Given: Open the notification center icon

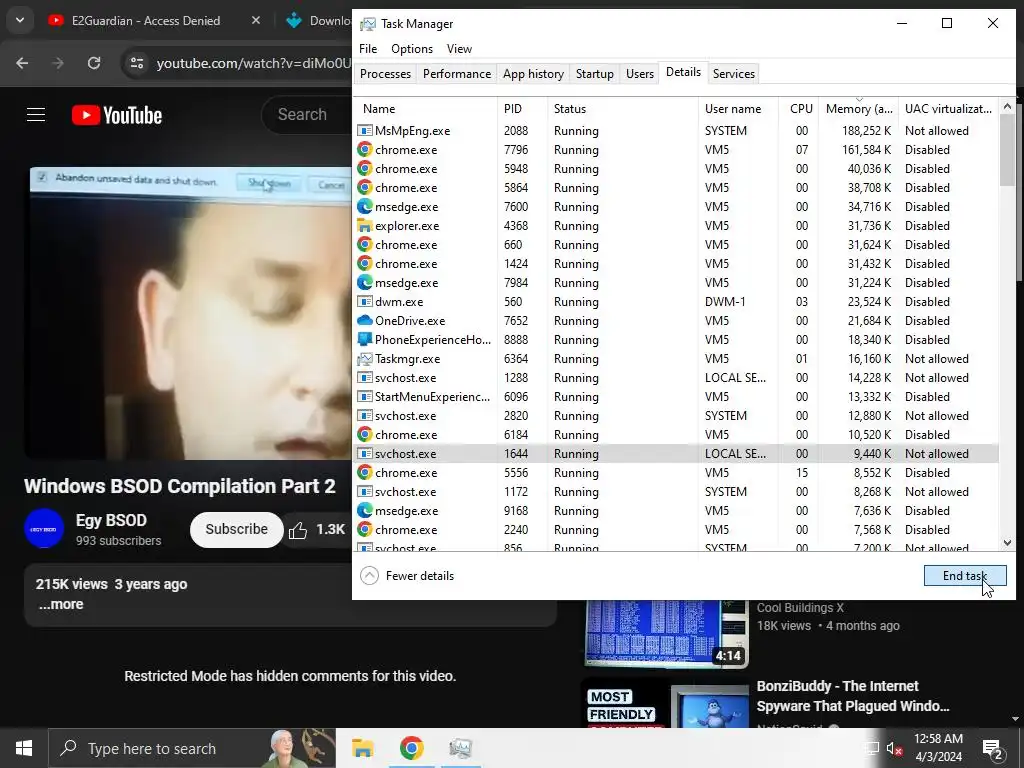Looking at the screenshot, I should 993,748.
